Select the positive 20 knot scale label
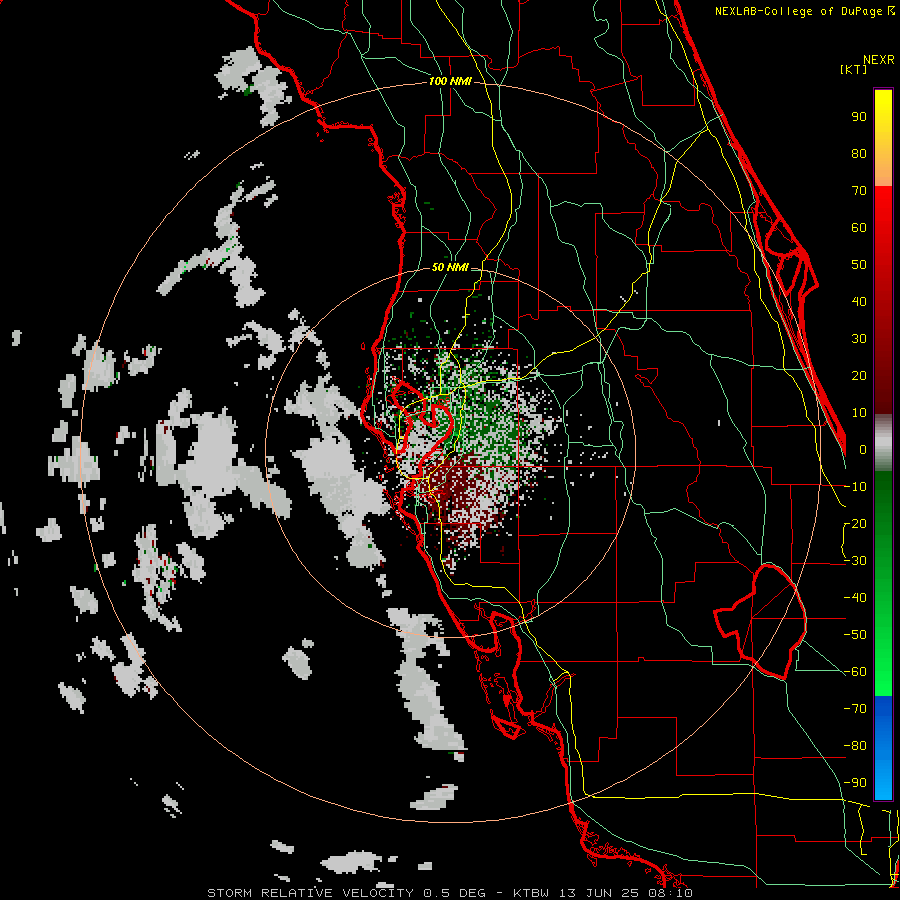Viewport: 900px width, 900px height. (859, 375)
